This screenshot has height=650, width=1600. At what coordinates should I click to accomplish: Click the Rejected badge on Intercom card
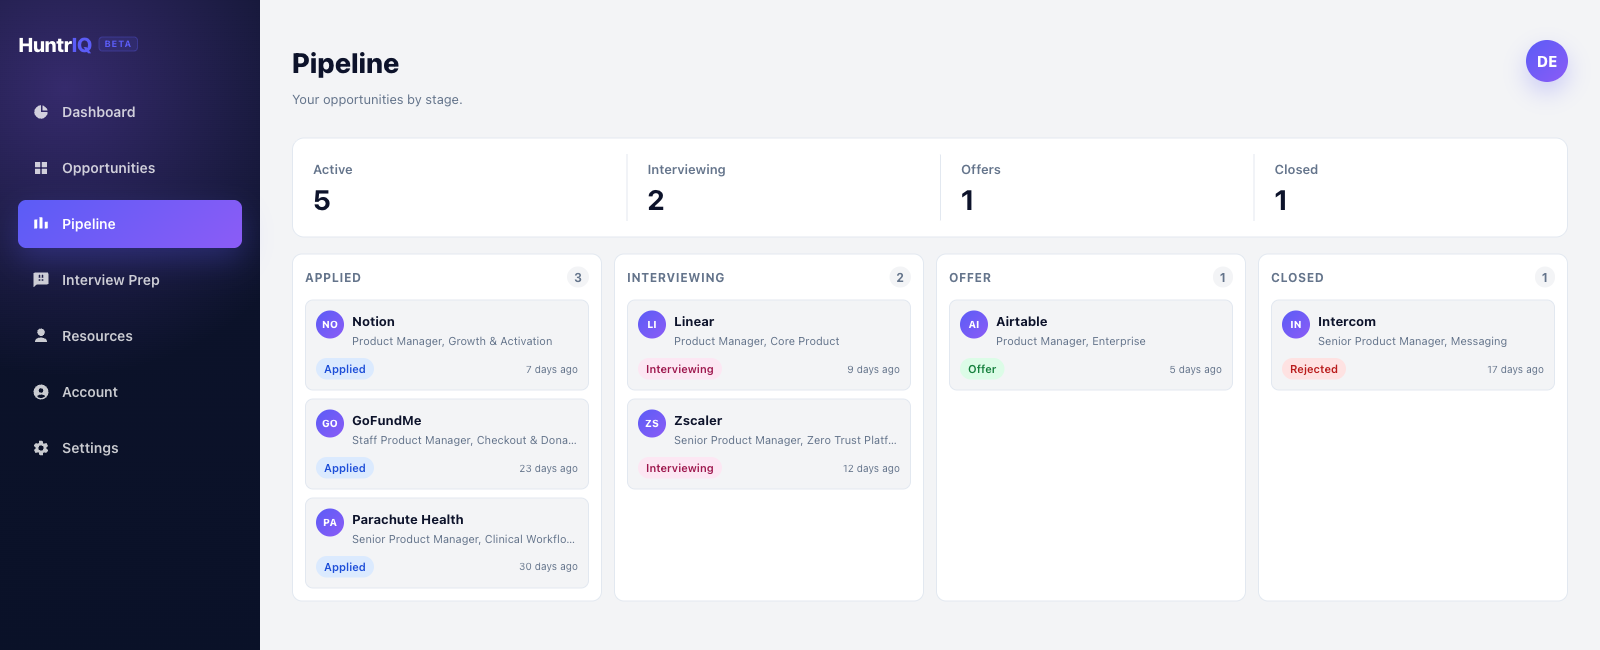pos(1314,369)
